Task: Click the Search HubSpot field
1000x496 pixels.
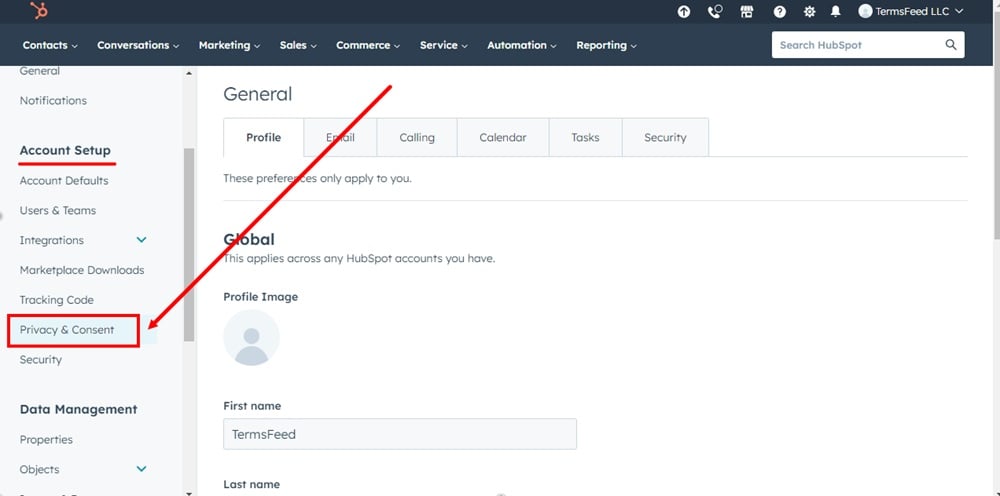Action: pyautogui.click(x=868, y=45)
